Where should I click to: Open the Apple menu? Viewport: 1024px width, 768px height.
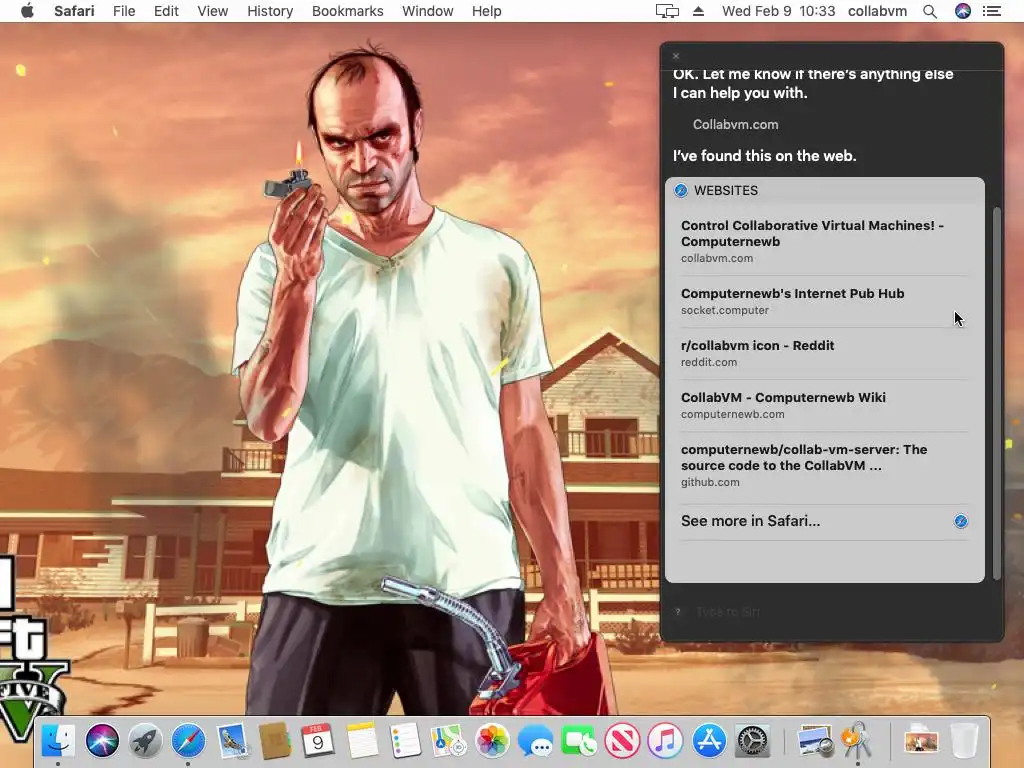(27, 11)
